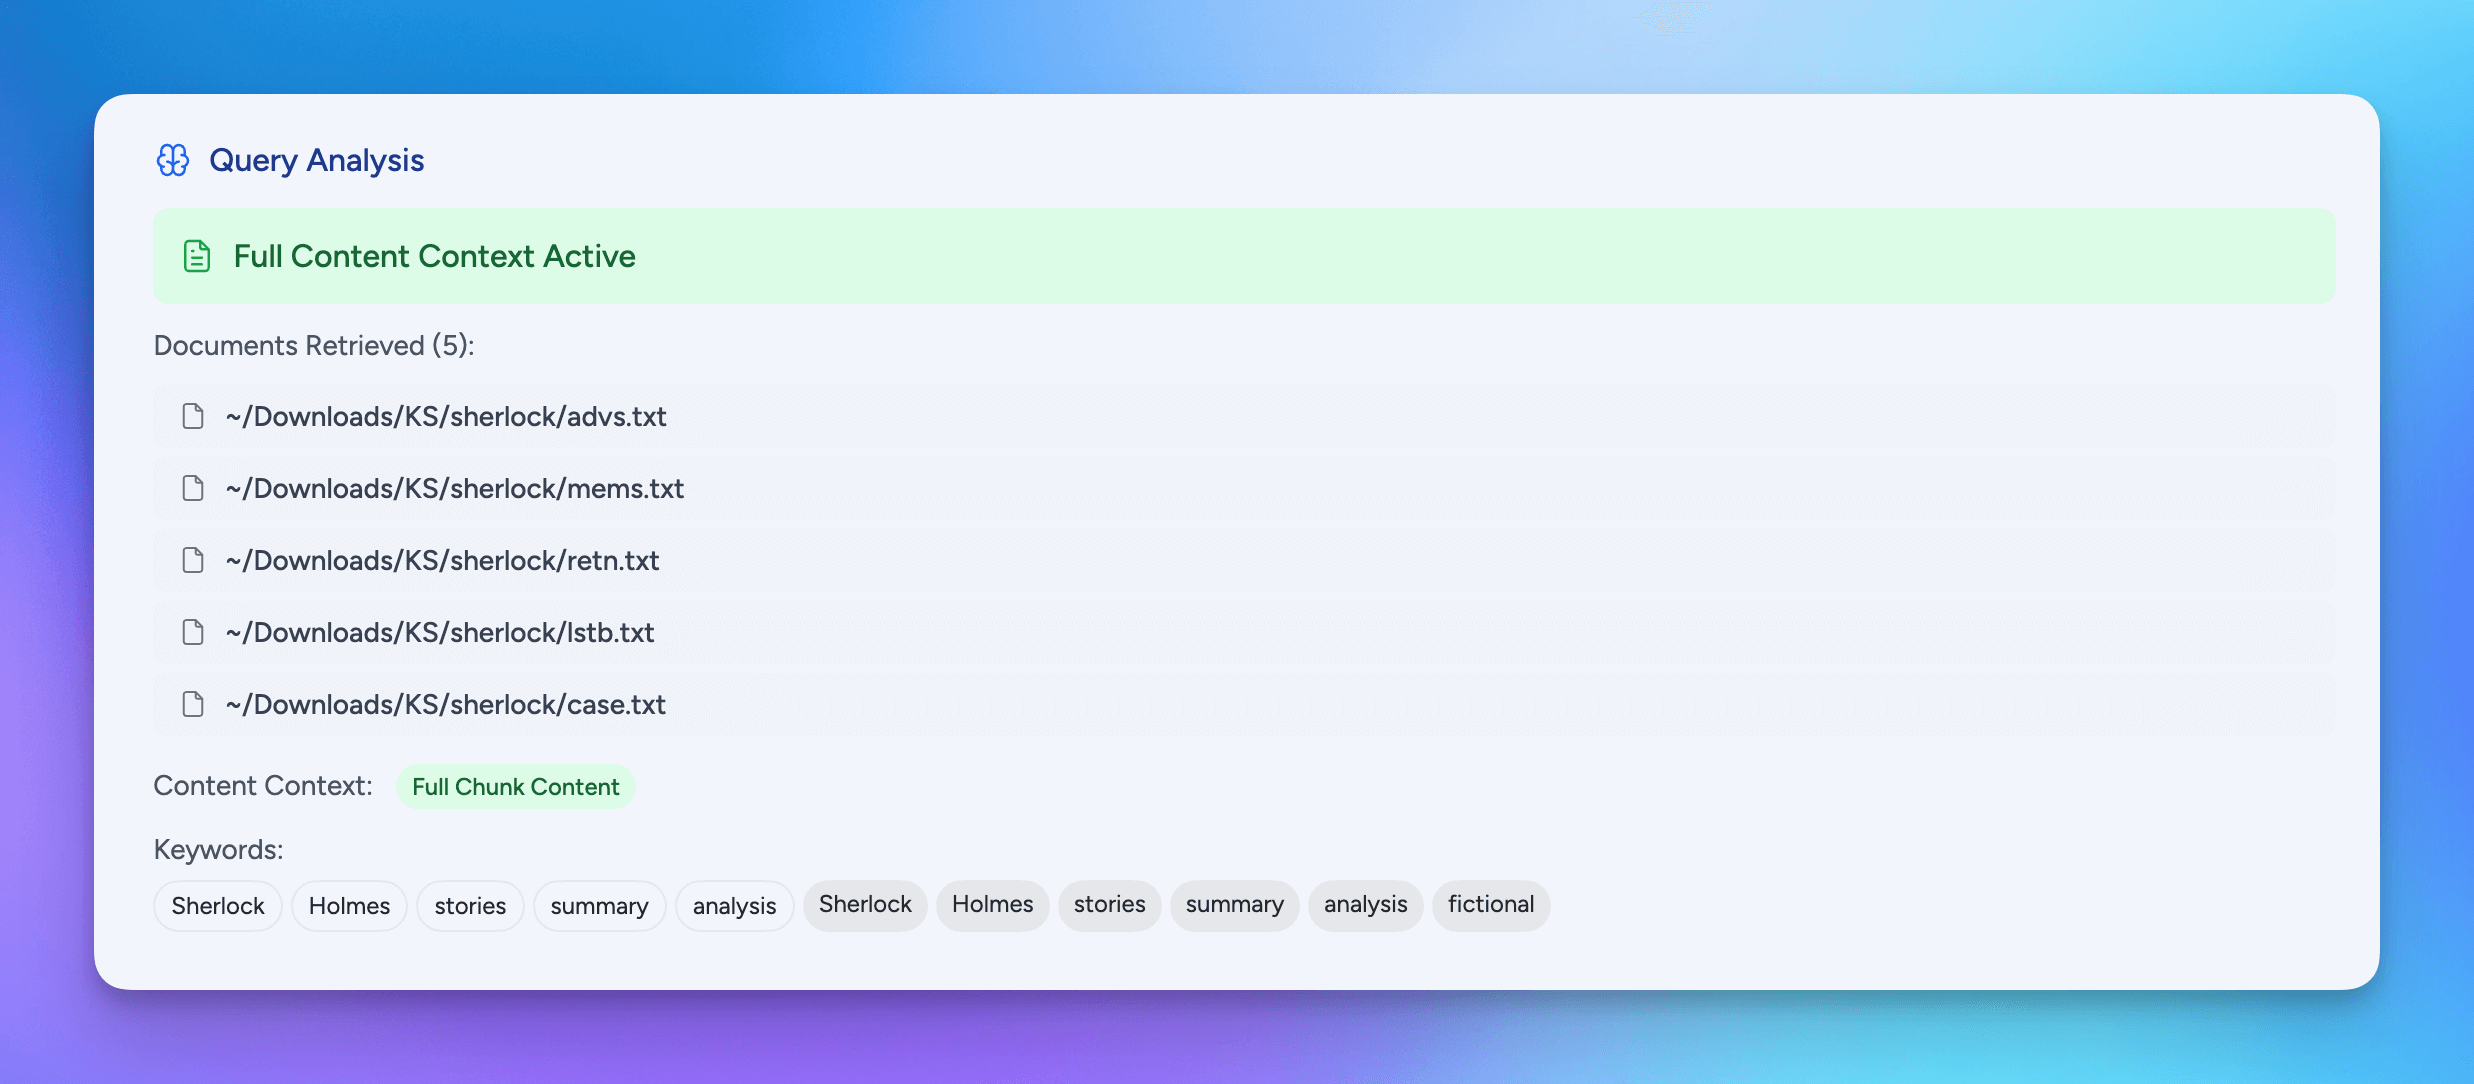Viewport: 2474px width, 1084px height.
Task: Click the Query Analysis brain icon
Action: [x=172, y=159]
